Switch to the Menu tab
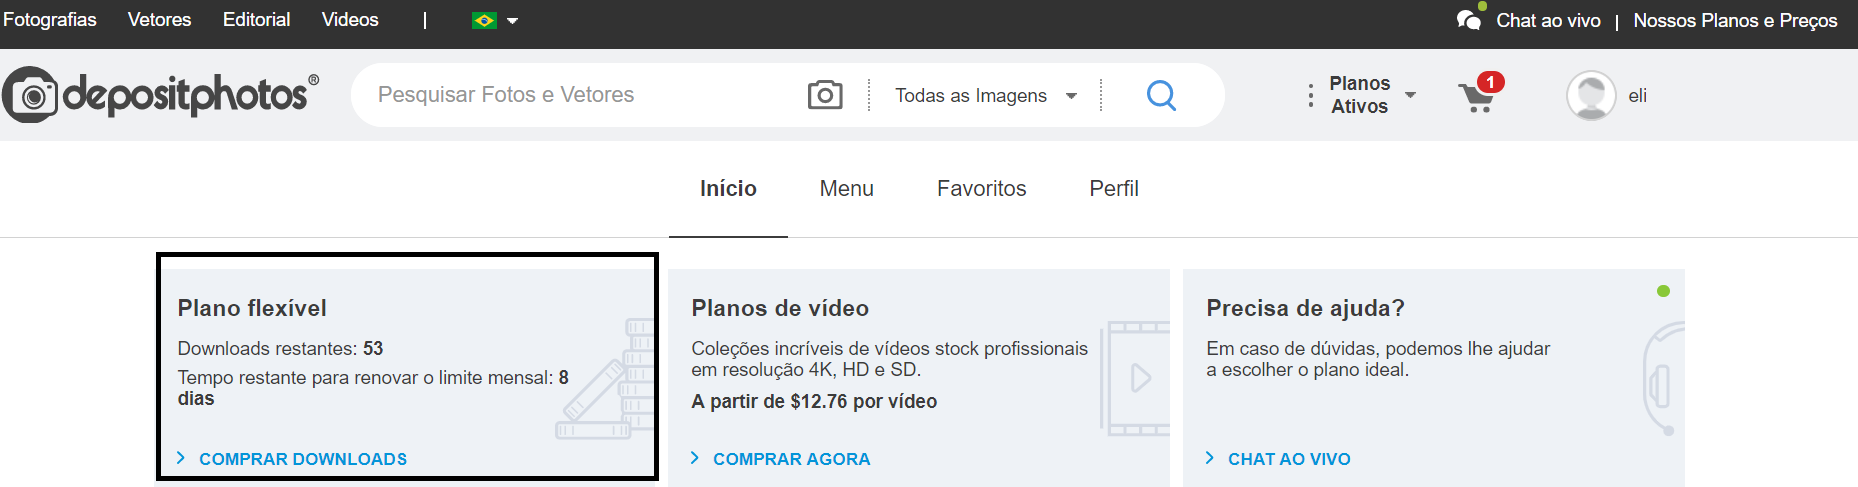 pyautogui.click(x=846, y=188)
